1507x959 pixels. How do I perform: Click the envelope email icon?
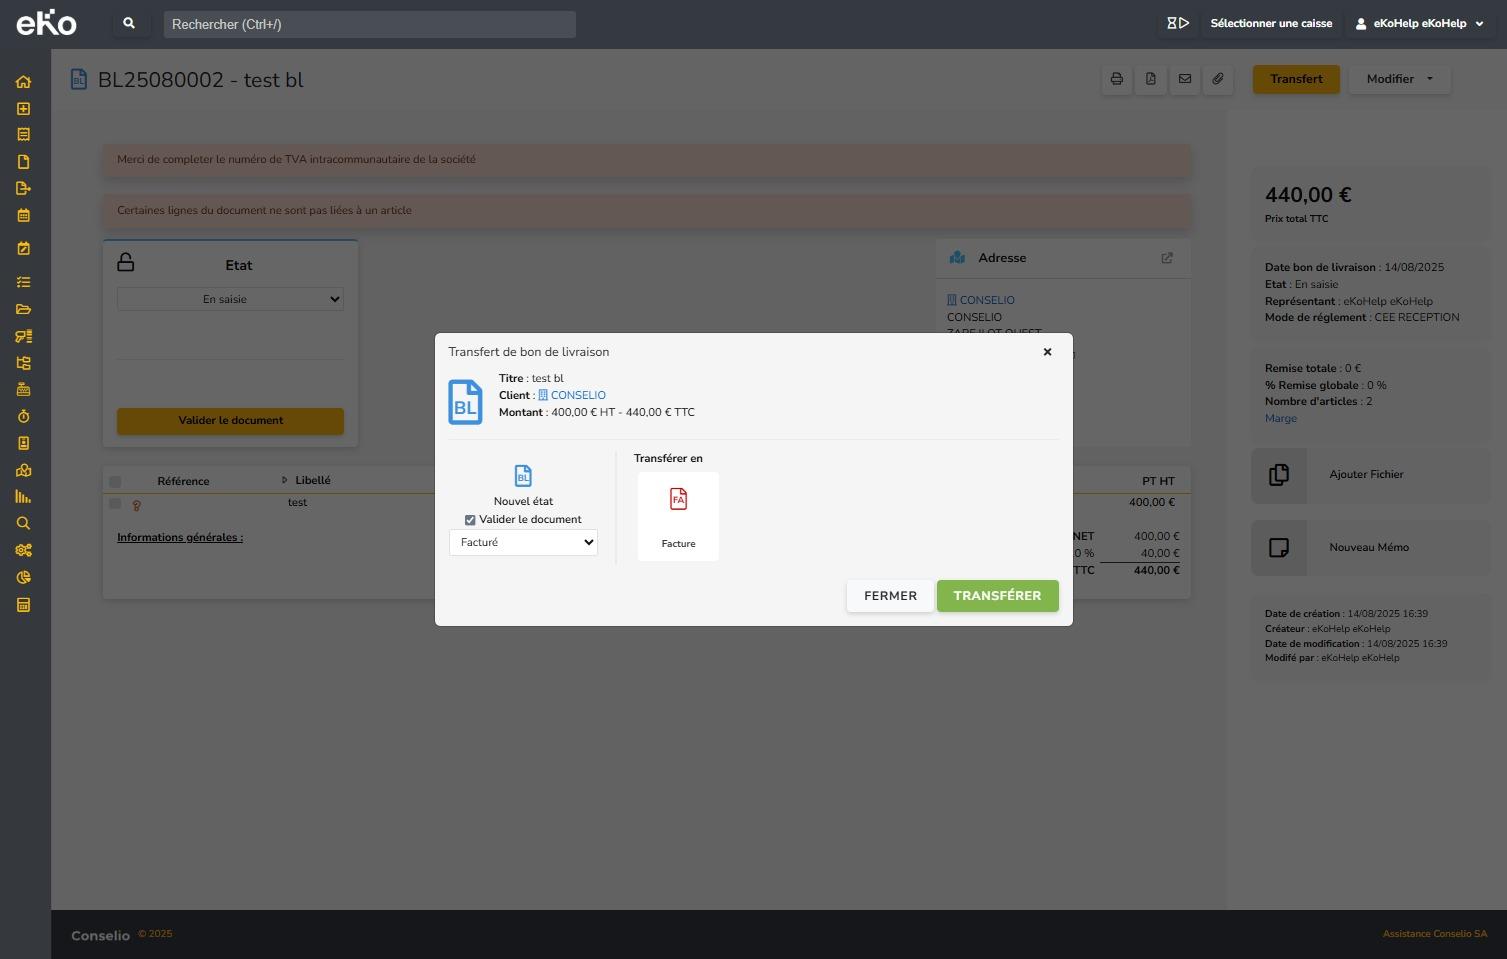(x=1184, y=79)
